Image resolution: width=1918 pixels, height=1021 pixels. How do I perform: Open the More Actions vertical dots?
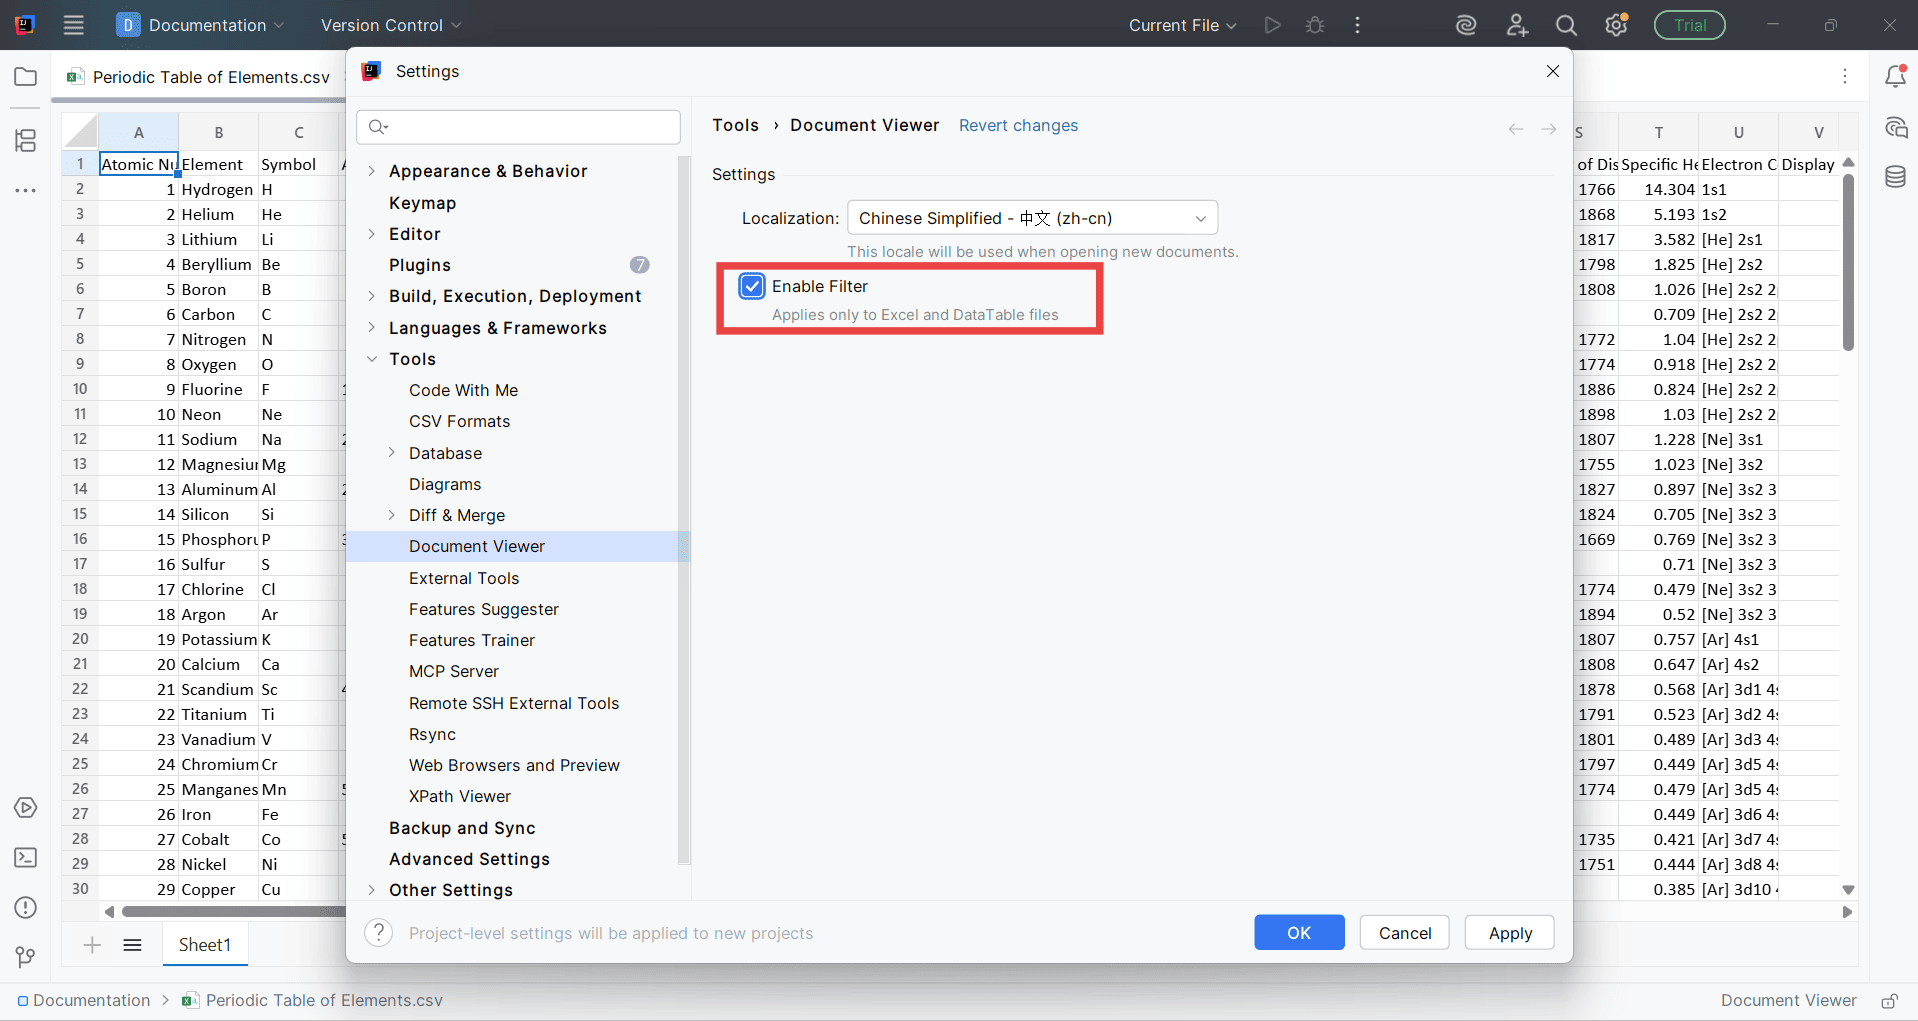pos(1357,25)
